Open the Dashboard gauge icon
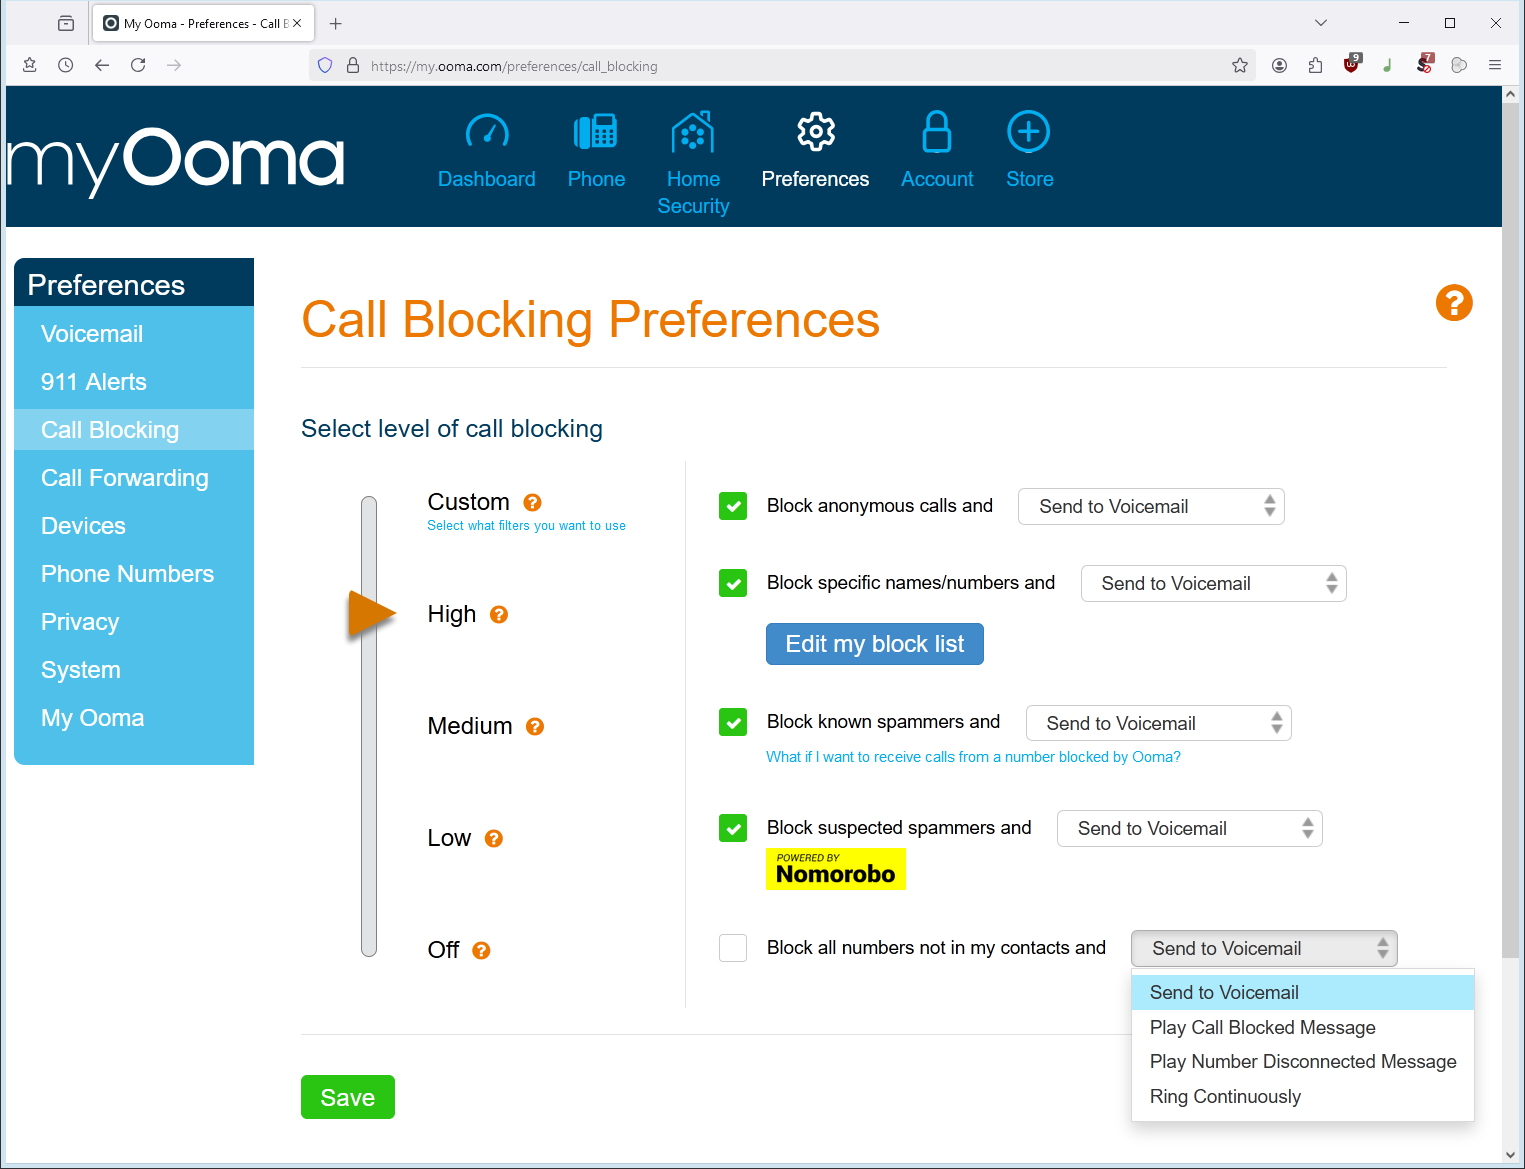The height and width of the screenshot is (1169, 1525). tap(487, 132)
